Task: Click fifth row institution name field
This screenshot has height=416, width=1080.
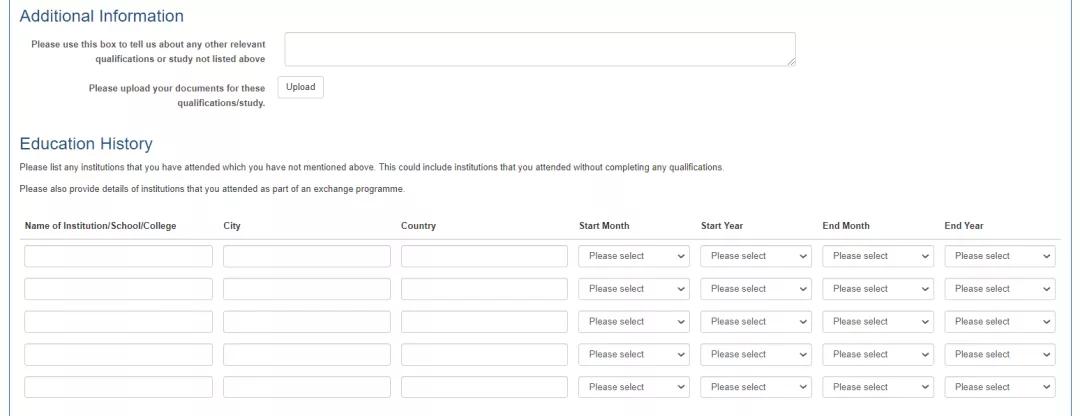Action: pyautogui.click(x=118, y=387)
